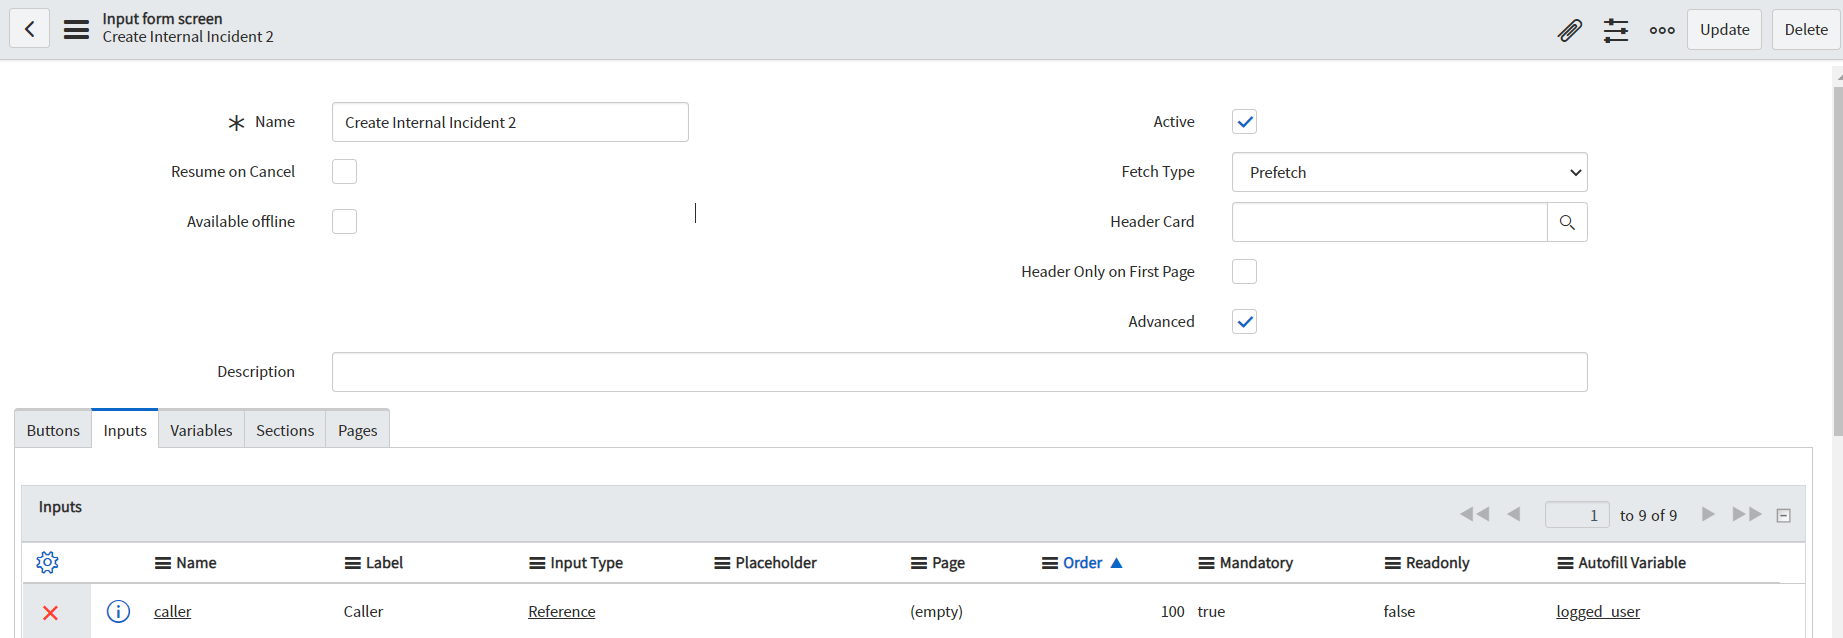Open the Readonly column menu icon
This screenshot has width=1843, height=638.
click(x=1393, y=563)
